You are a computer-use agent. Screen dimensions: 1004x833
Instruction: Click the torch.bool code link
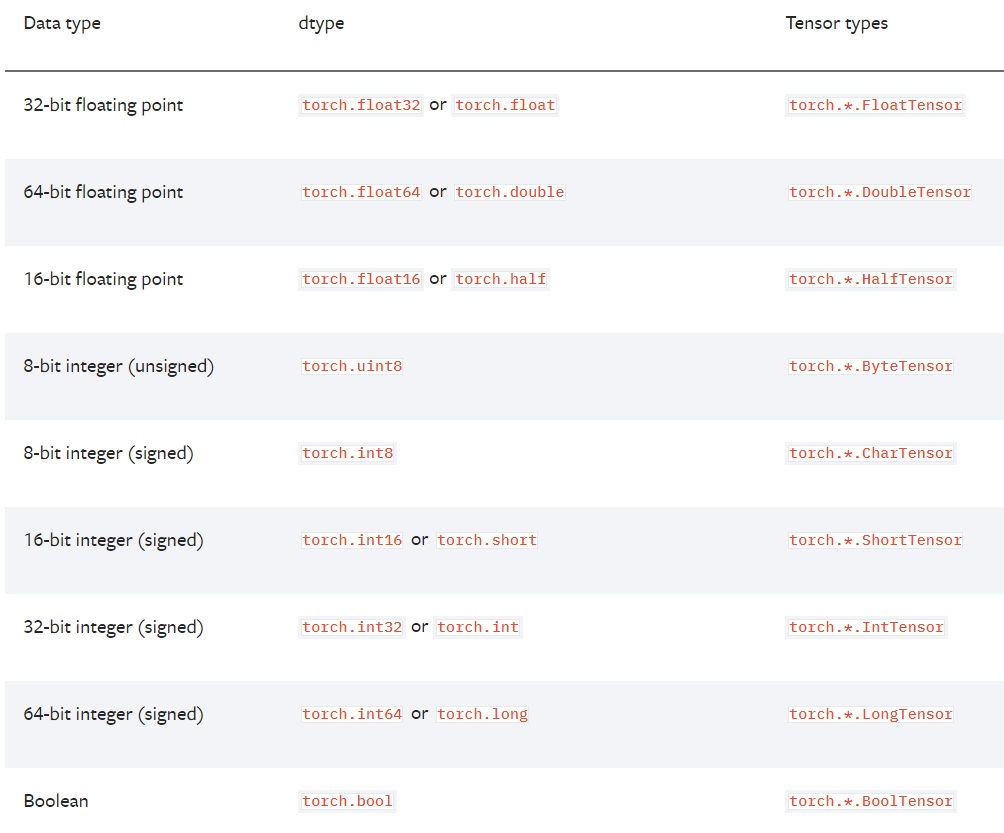click(347, 801)
